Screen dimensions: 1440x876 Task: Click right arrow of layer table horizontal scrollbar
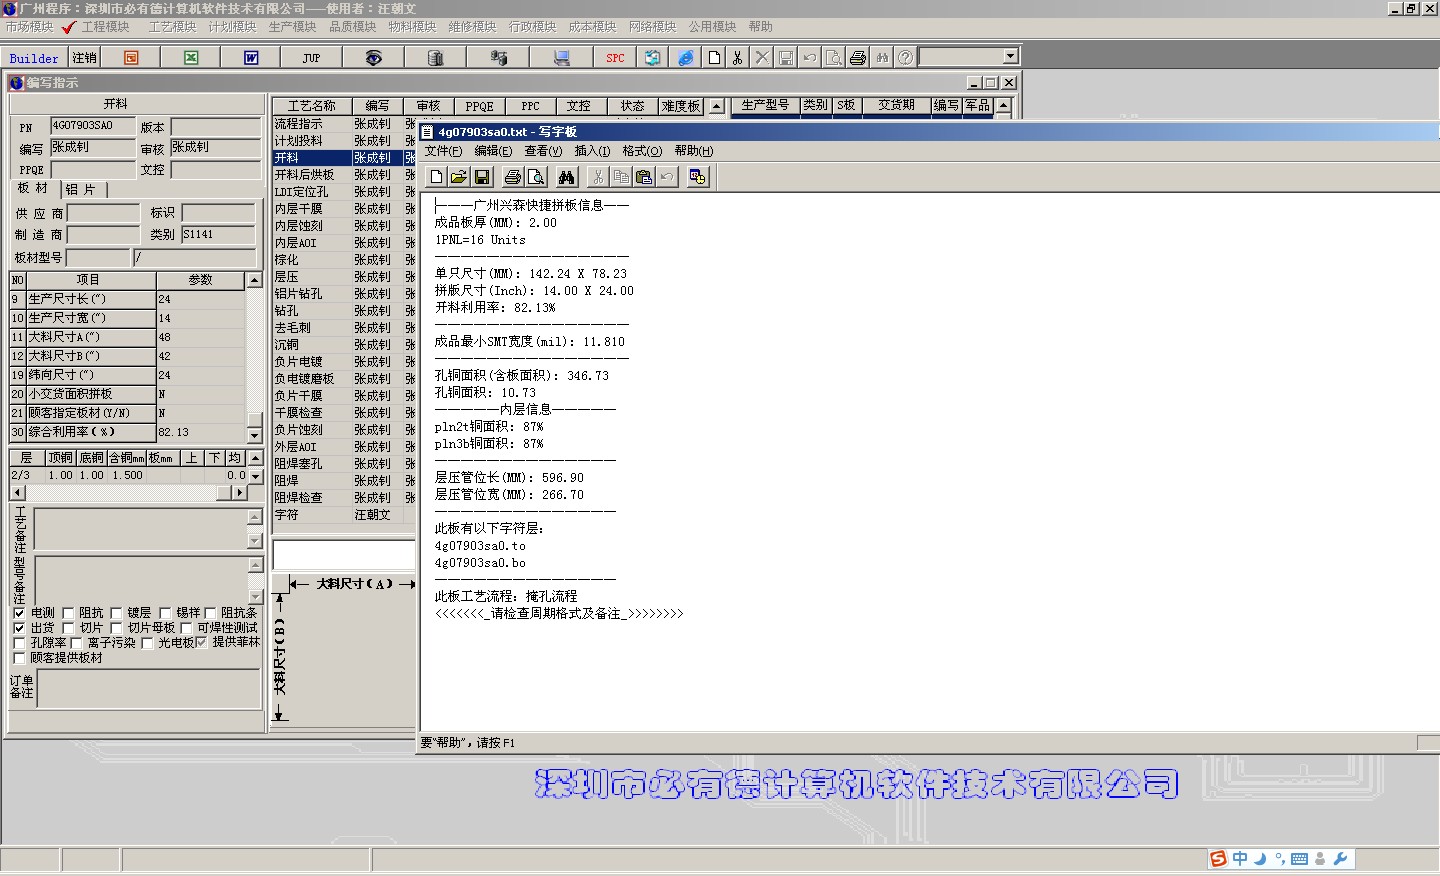239,493
